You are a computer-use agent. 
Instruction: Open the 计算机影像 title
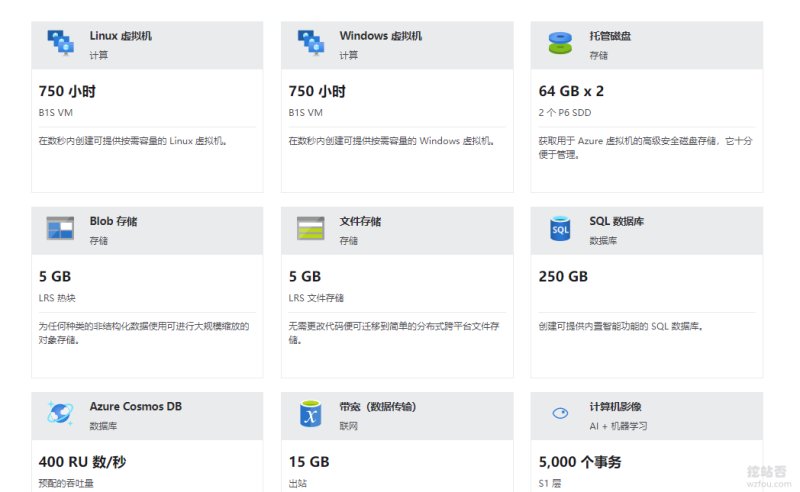[x=615, y=406]
